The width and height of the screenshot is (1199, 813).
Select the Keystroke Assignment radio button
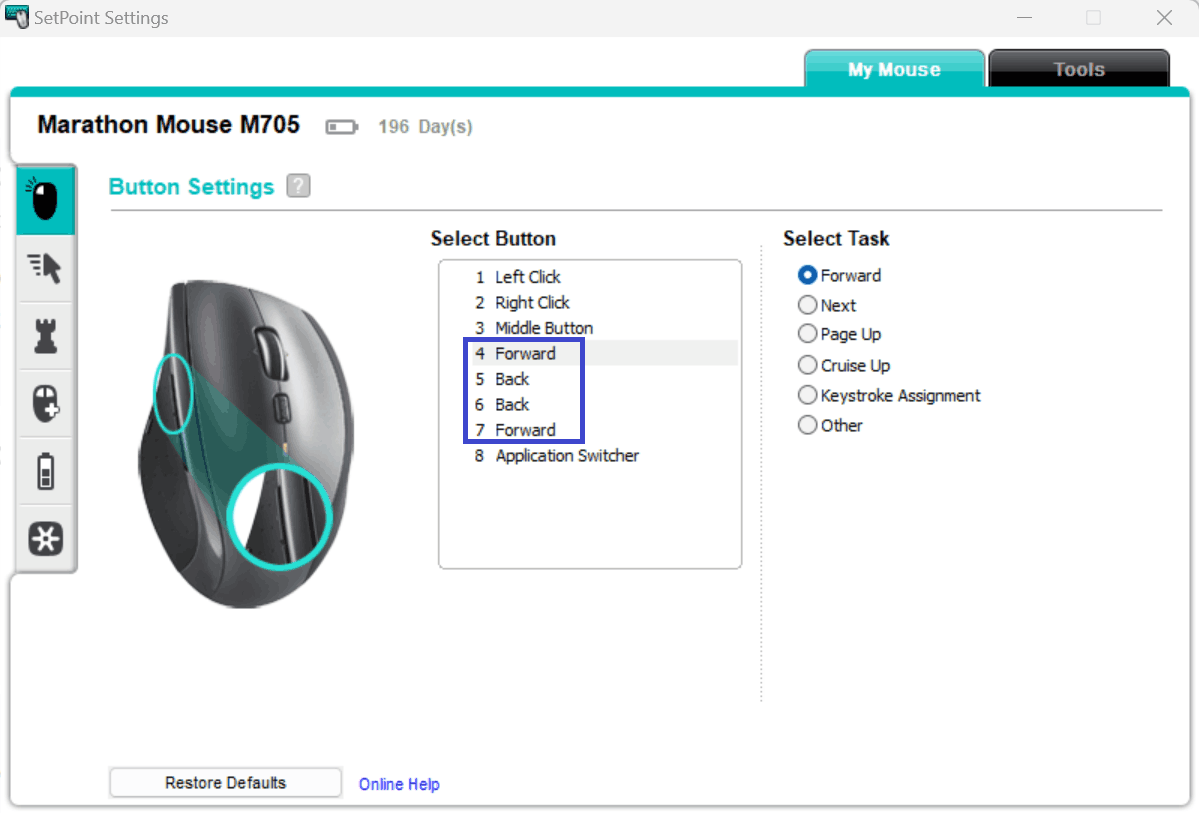click(x=807, y=395)
